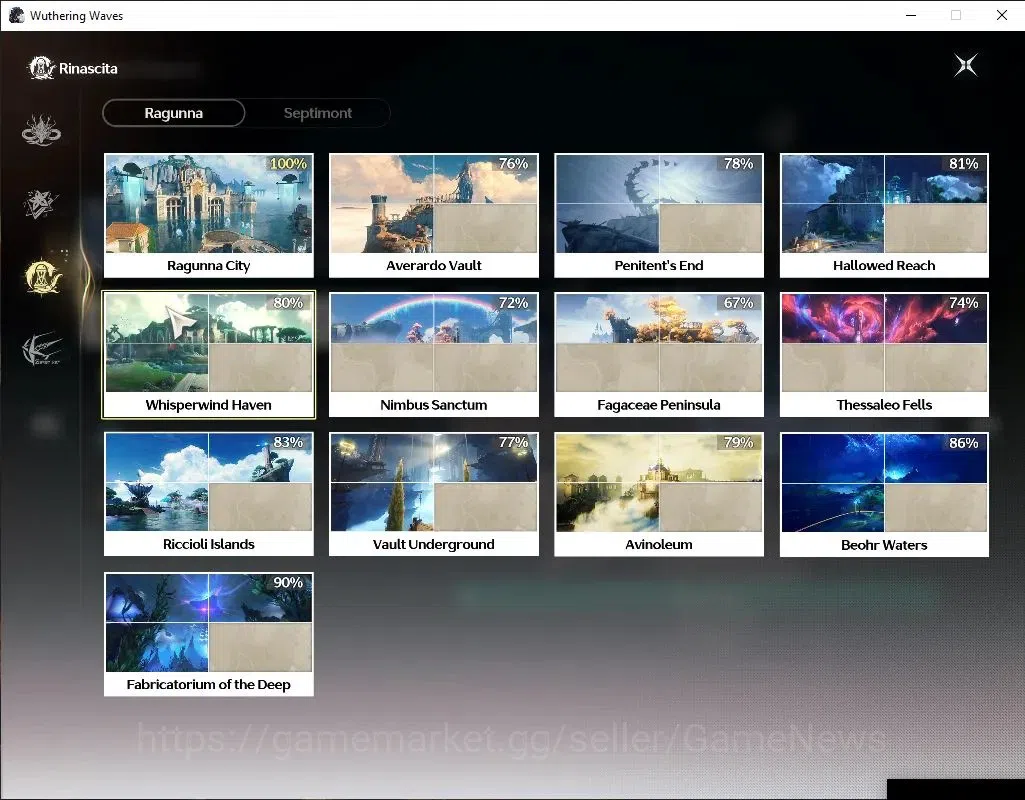Select the second region emblem in sidebar
1025x800 pixels.
pos(41,204)
